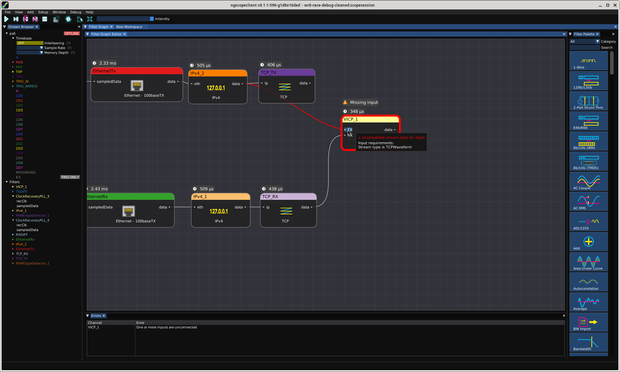Click the OFFLINE badge in Stream Browser

(x=72, y=34)
